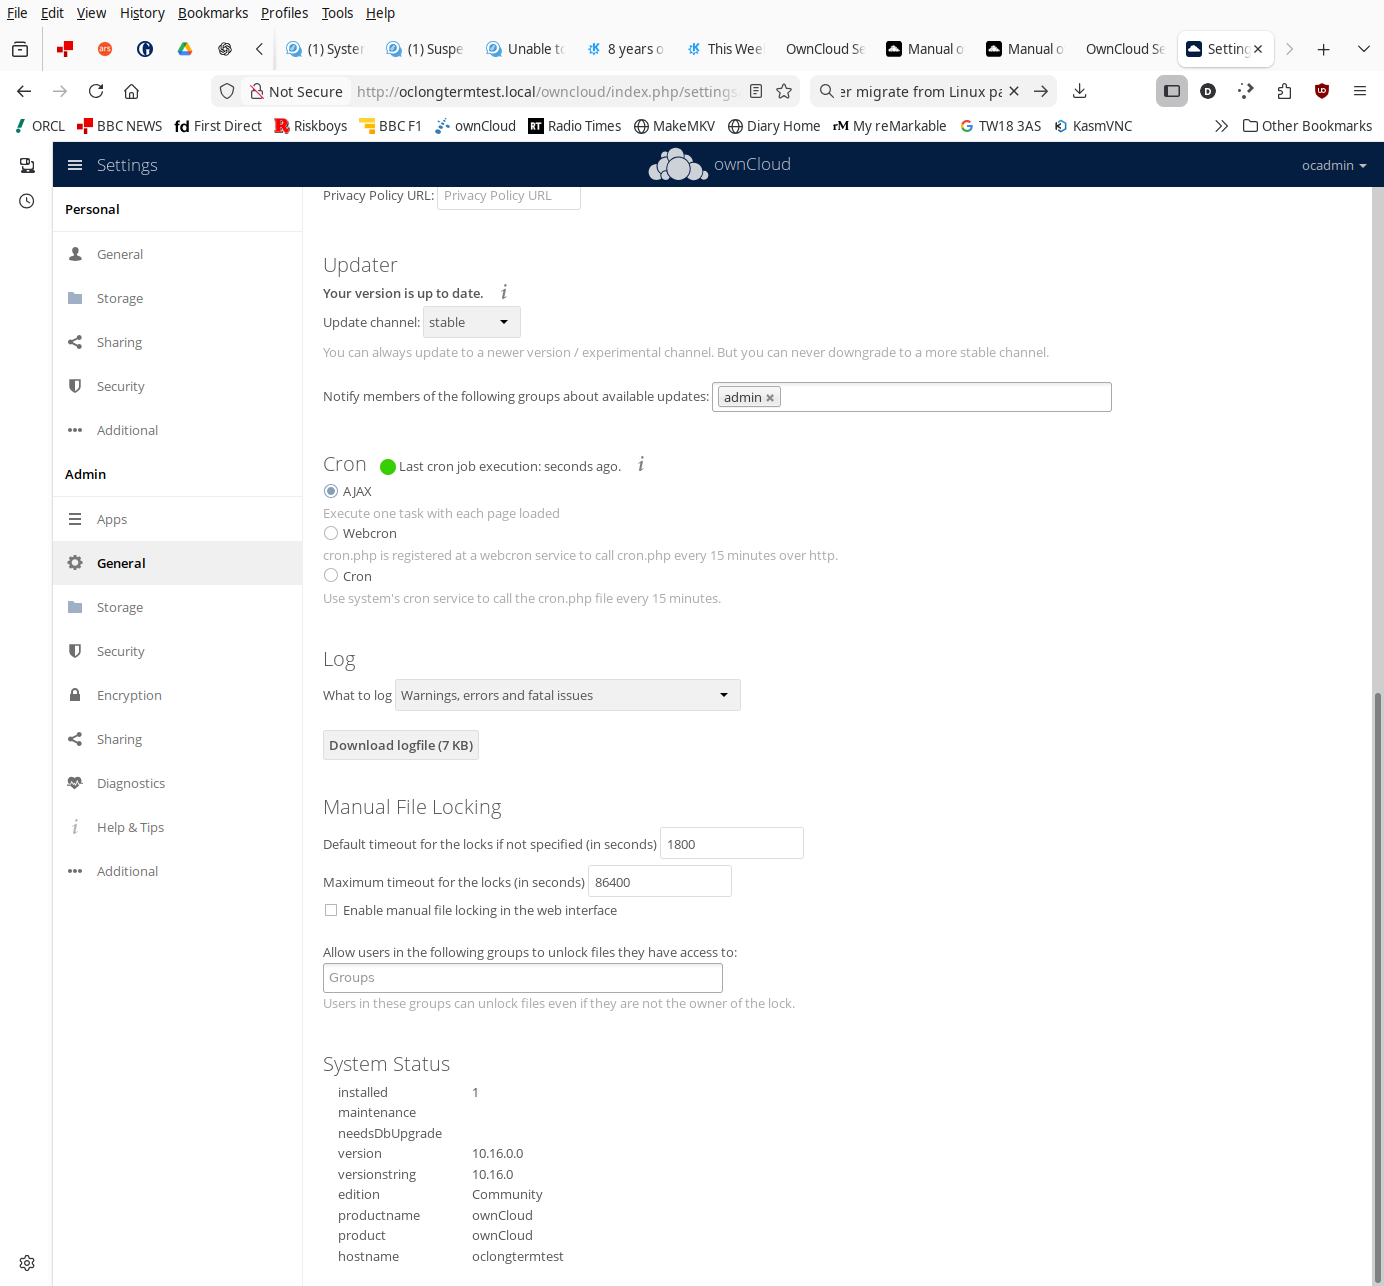Image resolution: width=1384 pixels, height=1286 pixels.
Task: Open the History menu in menu bar
Action: pos(142,13)
